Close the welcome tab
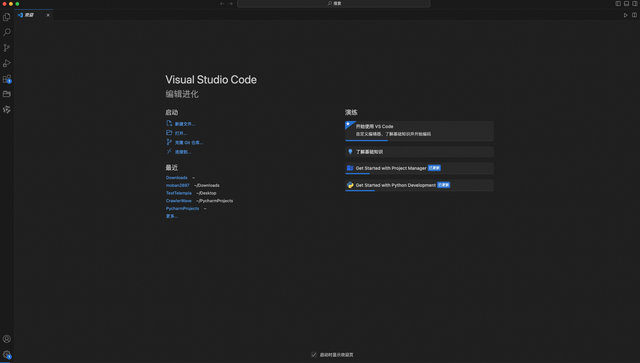The image size is (640, 363). coord(48,15)
